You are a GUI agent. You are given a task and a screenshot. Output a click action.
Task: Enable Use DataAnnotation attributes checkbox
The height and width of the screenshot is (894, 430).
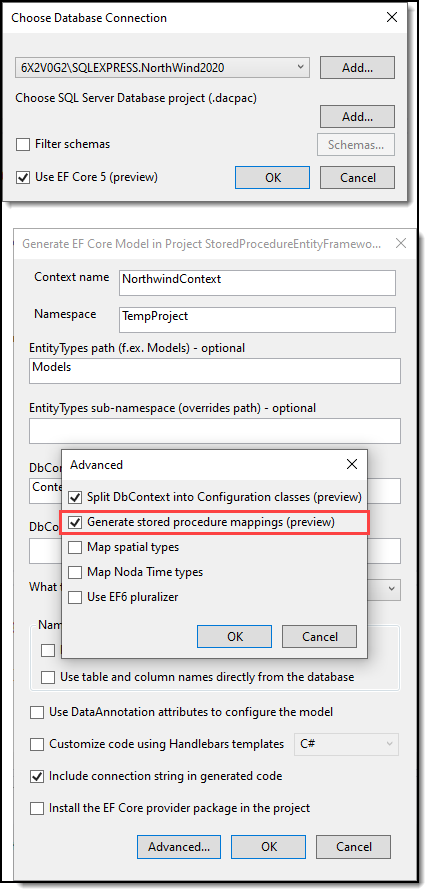pos(37,713)
